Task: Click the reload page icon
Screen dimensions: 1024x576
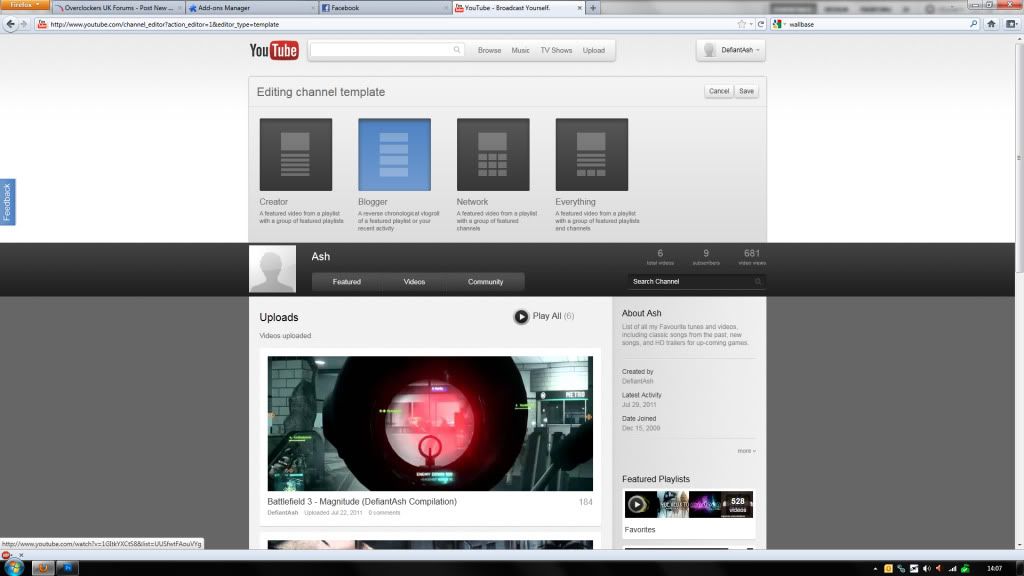Action: tap(760, 24)
